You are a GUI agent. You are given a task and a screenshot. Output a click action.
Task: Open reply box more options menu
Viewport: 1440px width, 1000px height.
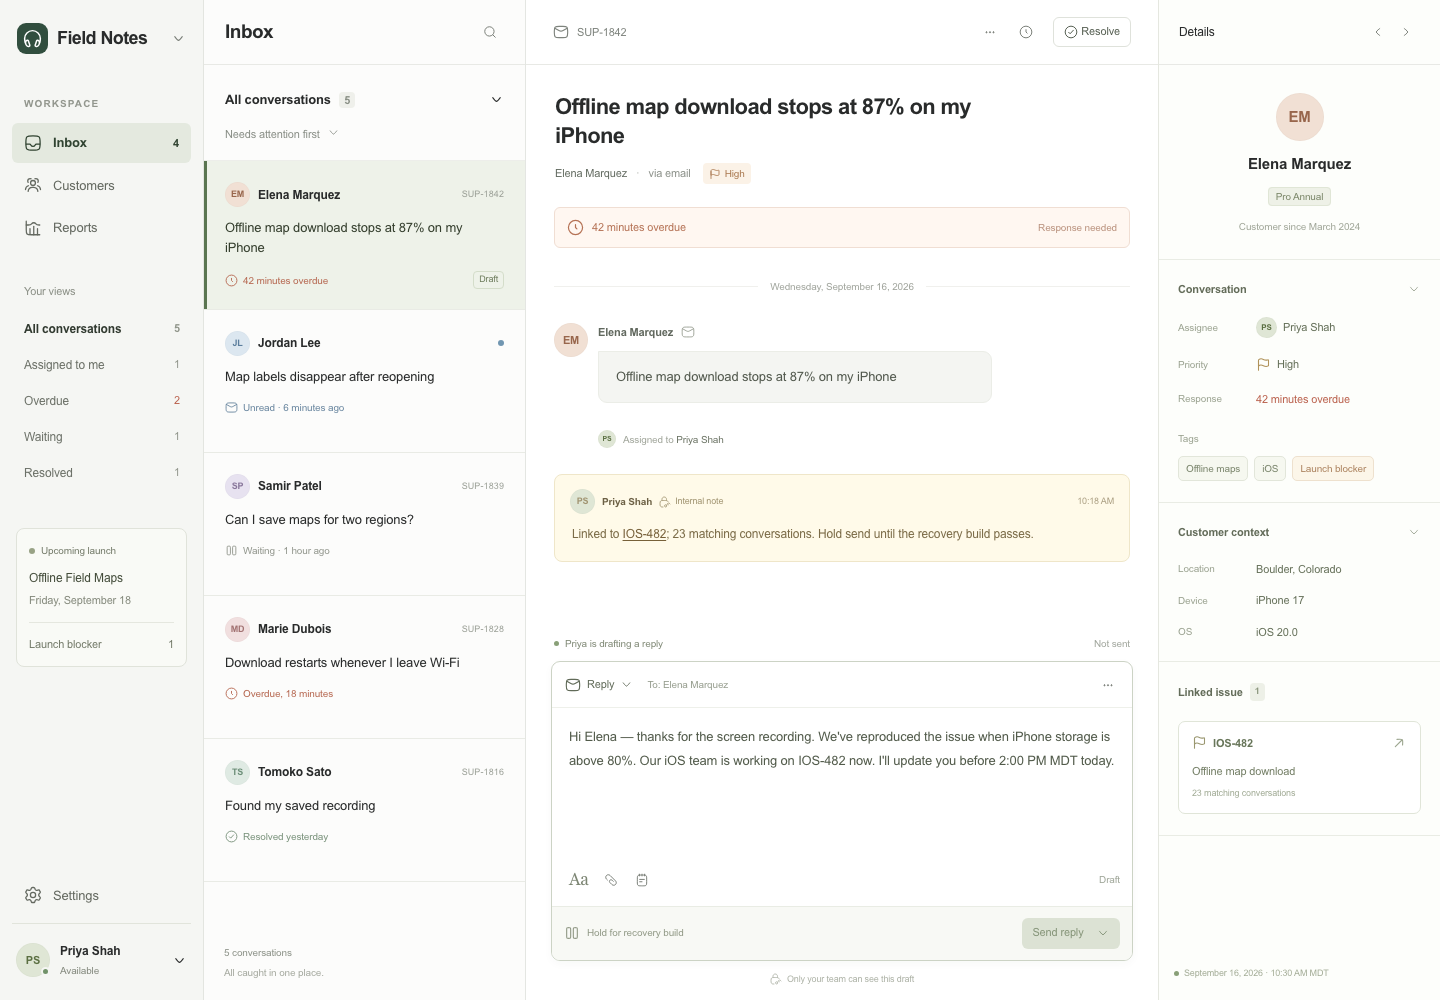tap(1108, 685)
